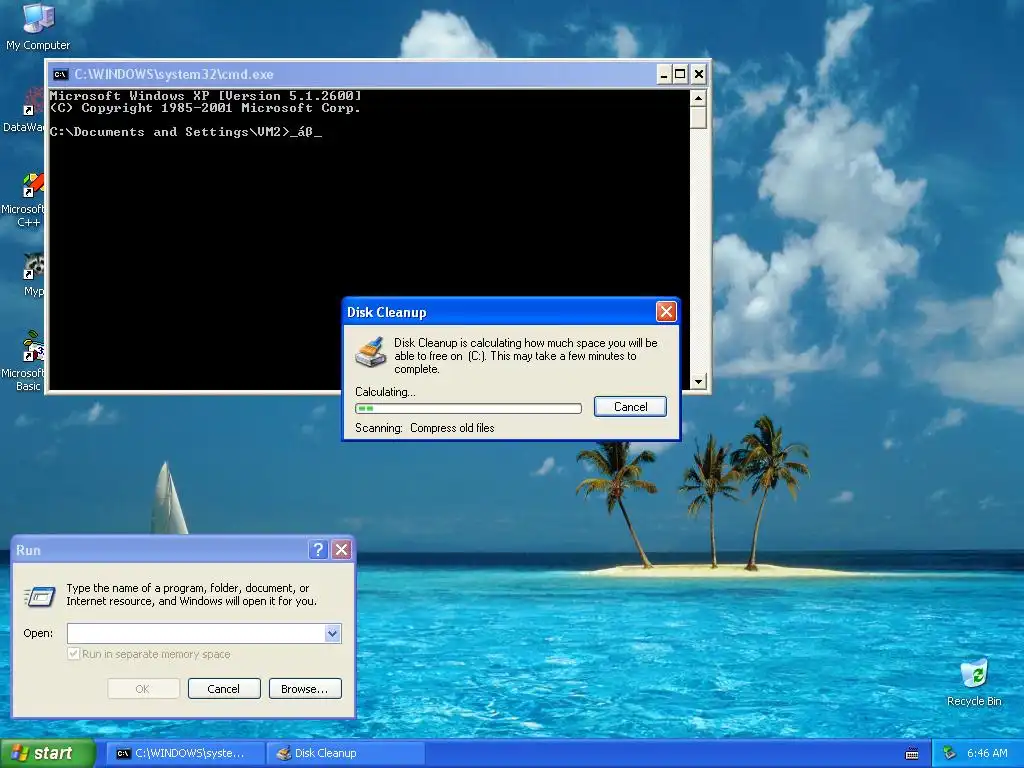Click the Disk Cleanup progress bar
1024x768 pixels.
click(468, 408)
